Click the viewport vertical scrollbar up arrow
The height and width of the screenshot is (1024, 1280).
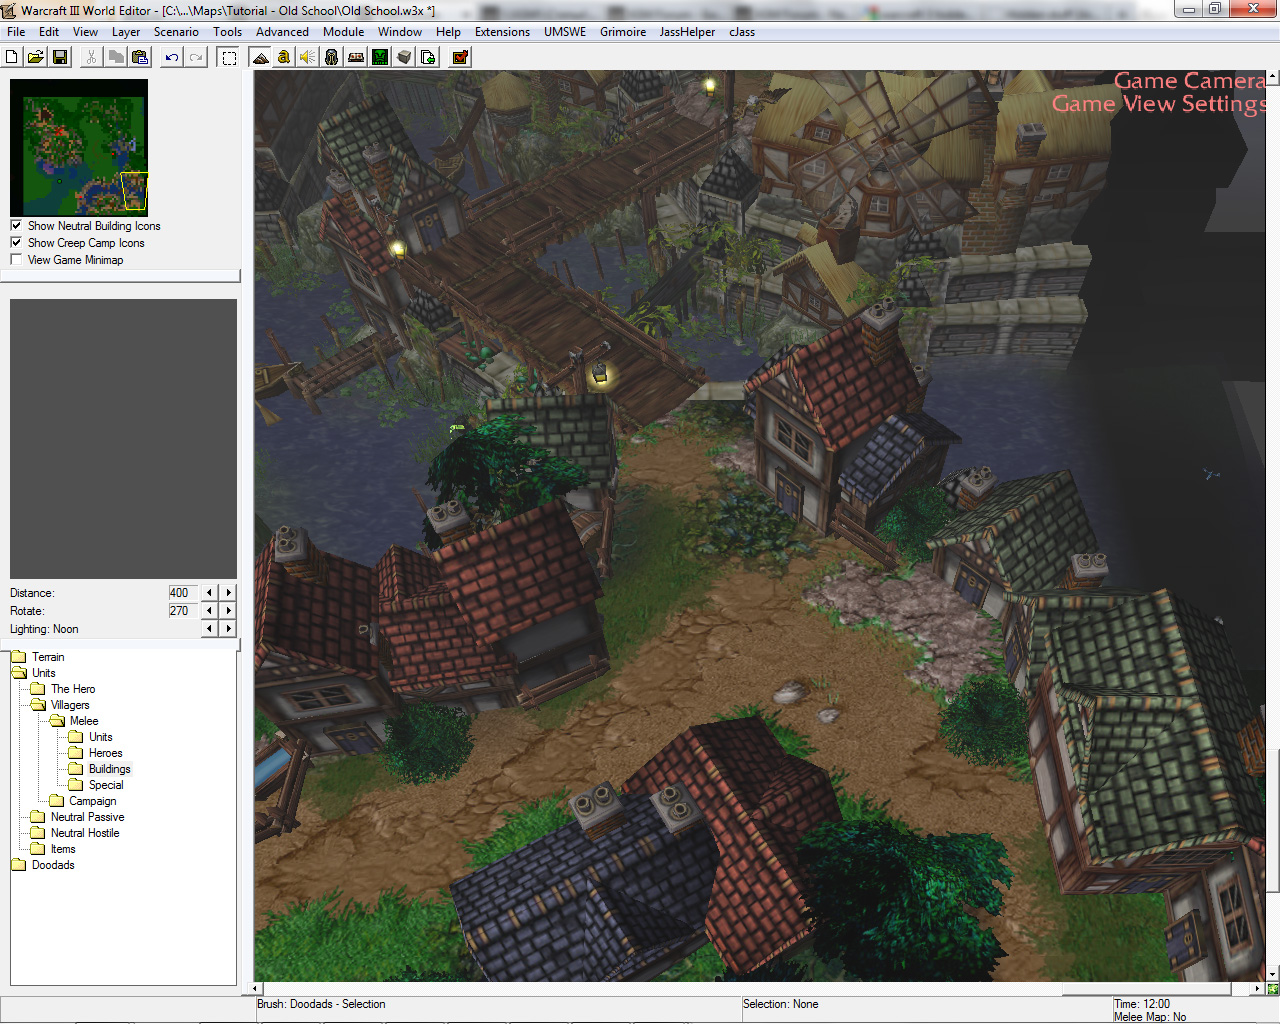1272,76
